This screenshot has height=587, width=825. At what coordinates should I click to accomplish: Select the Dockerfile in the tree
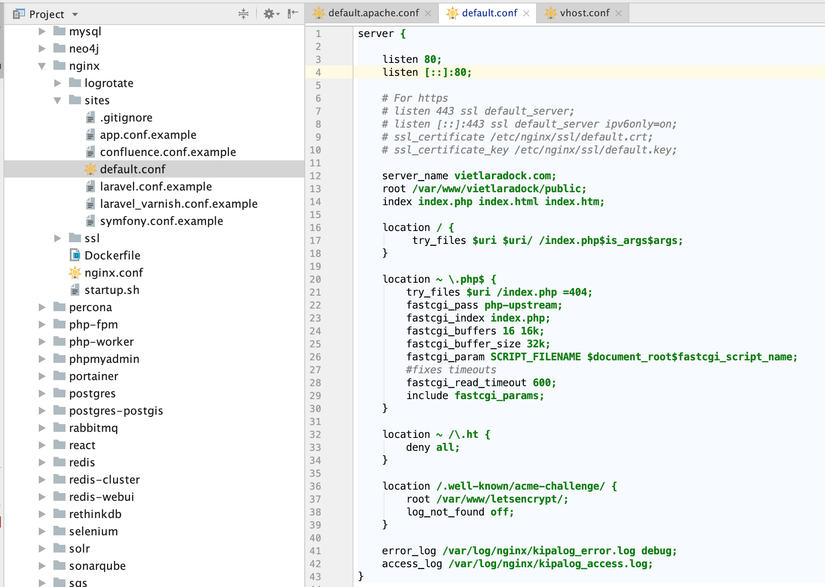pyautogui.click(x=111, y=255)
